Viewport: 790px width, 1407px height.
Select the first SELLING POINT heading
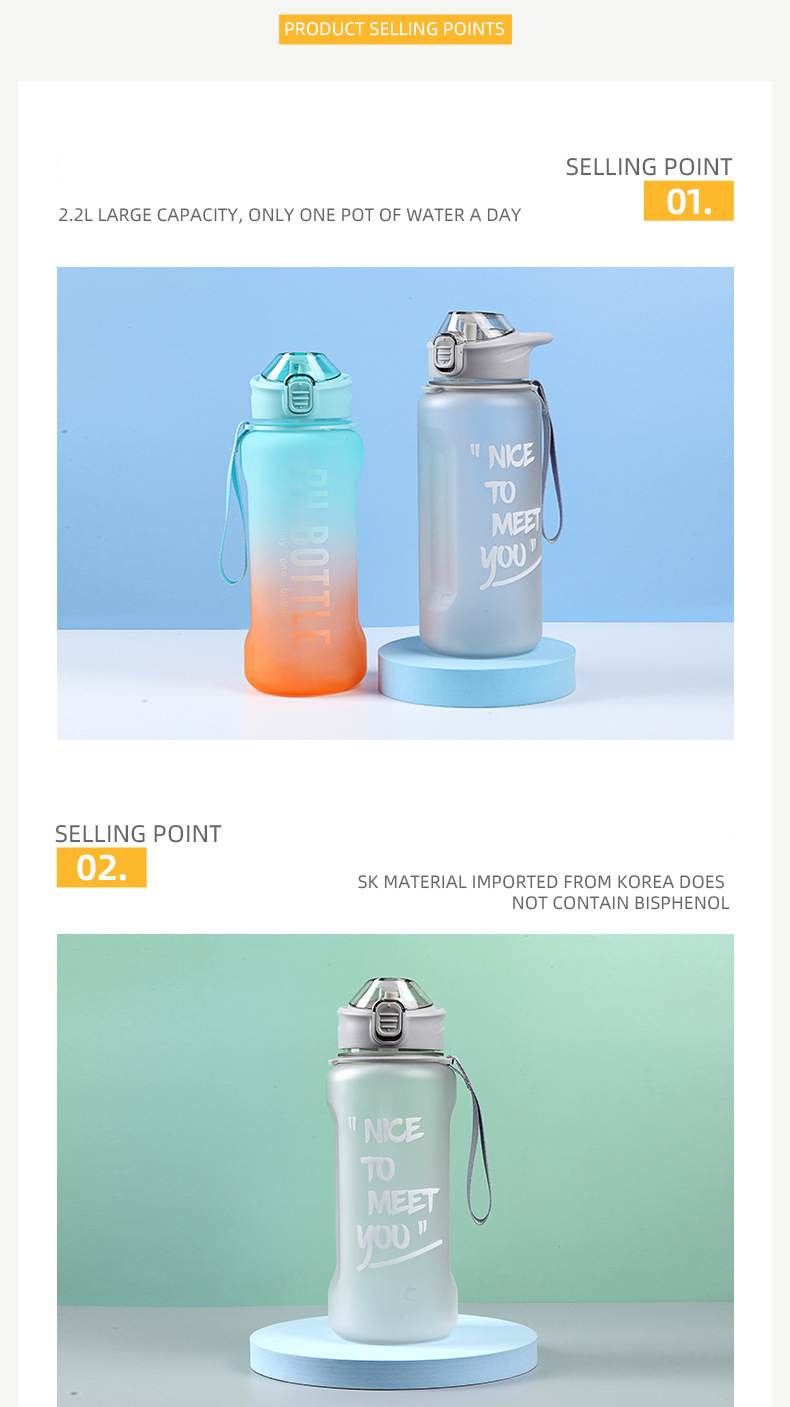pyautogui.click(x=649, y=167)
